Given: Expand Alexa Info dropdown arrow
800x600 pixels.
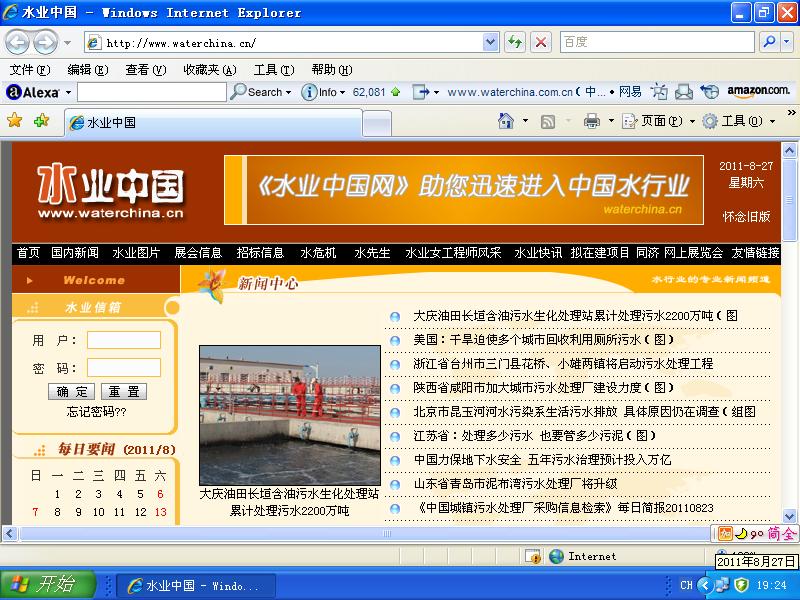Looking at the screenshot, I should click(x=342, y=92).
